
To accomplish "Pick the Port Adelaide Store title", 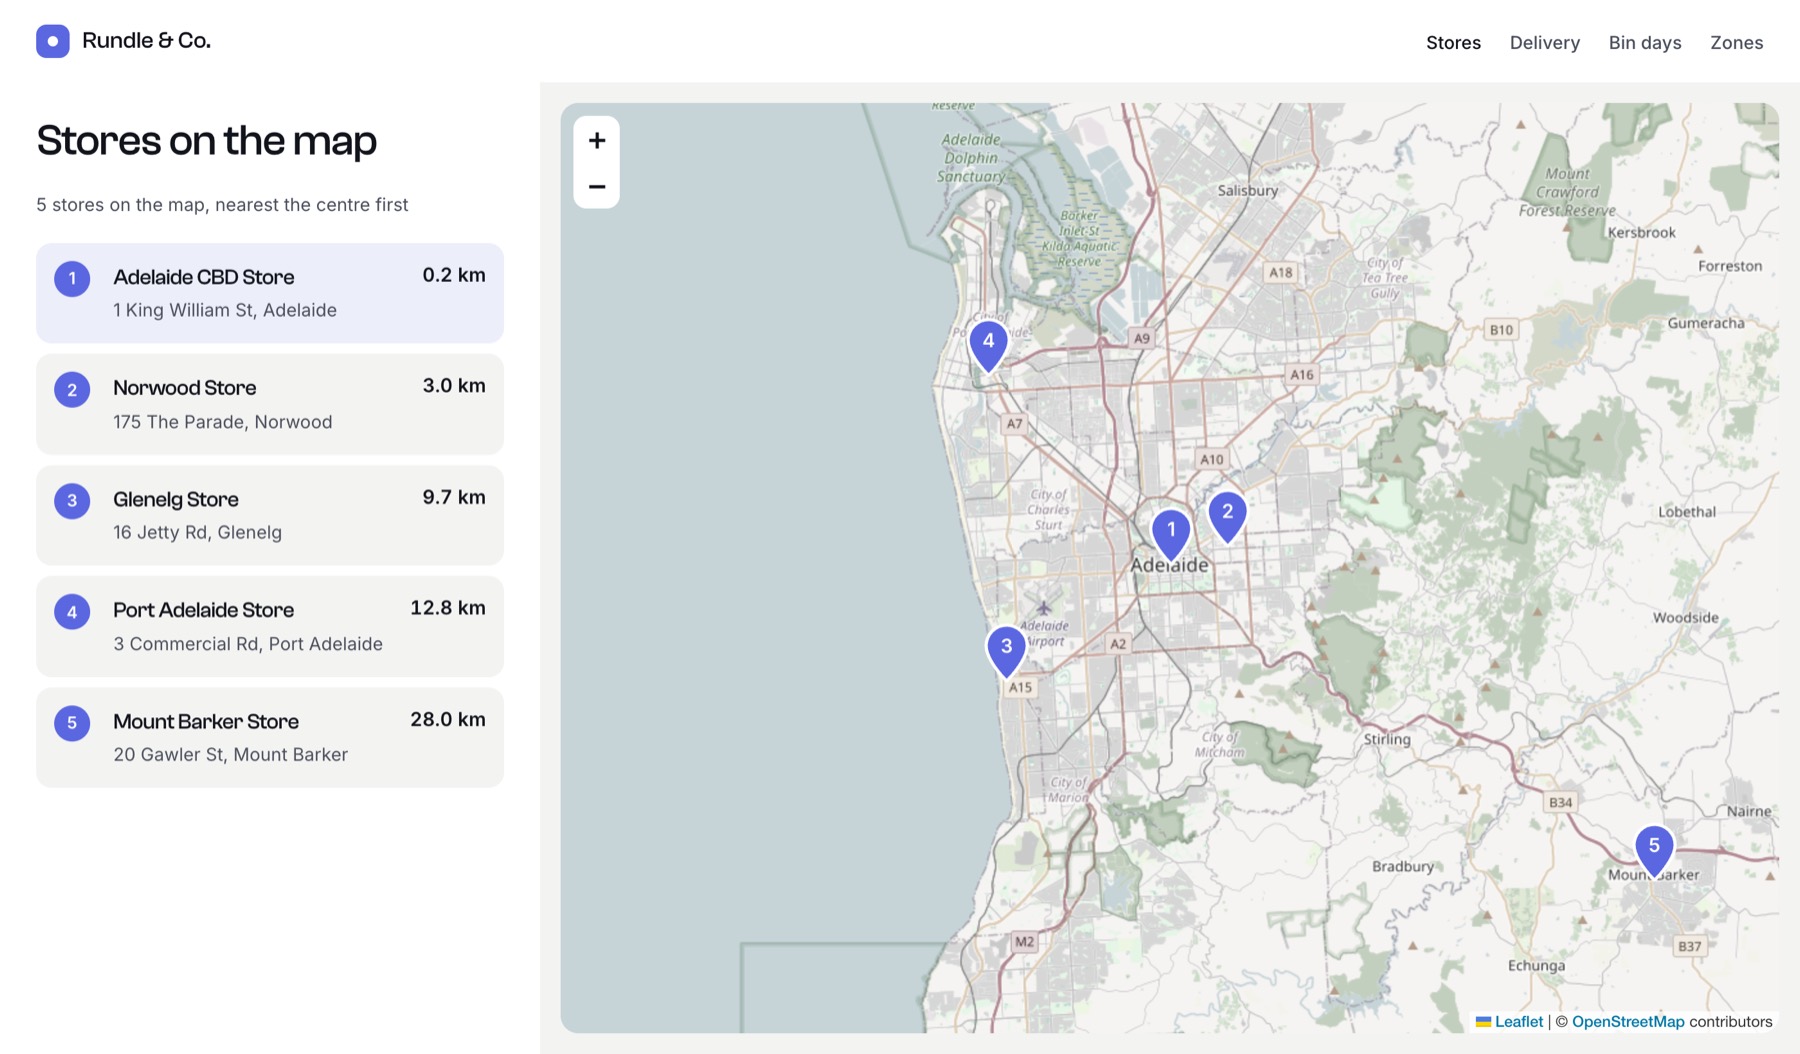I will [204, 610].
